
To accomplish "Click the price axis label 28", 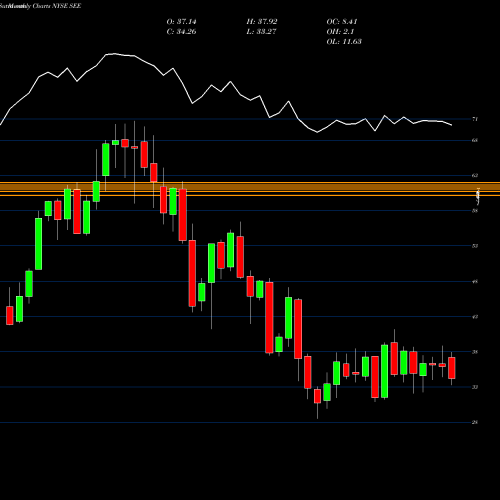I will click(x=475, y=422).
